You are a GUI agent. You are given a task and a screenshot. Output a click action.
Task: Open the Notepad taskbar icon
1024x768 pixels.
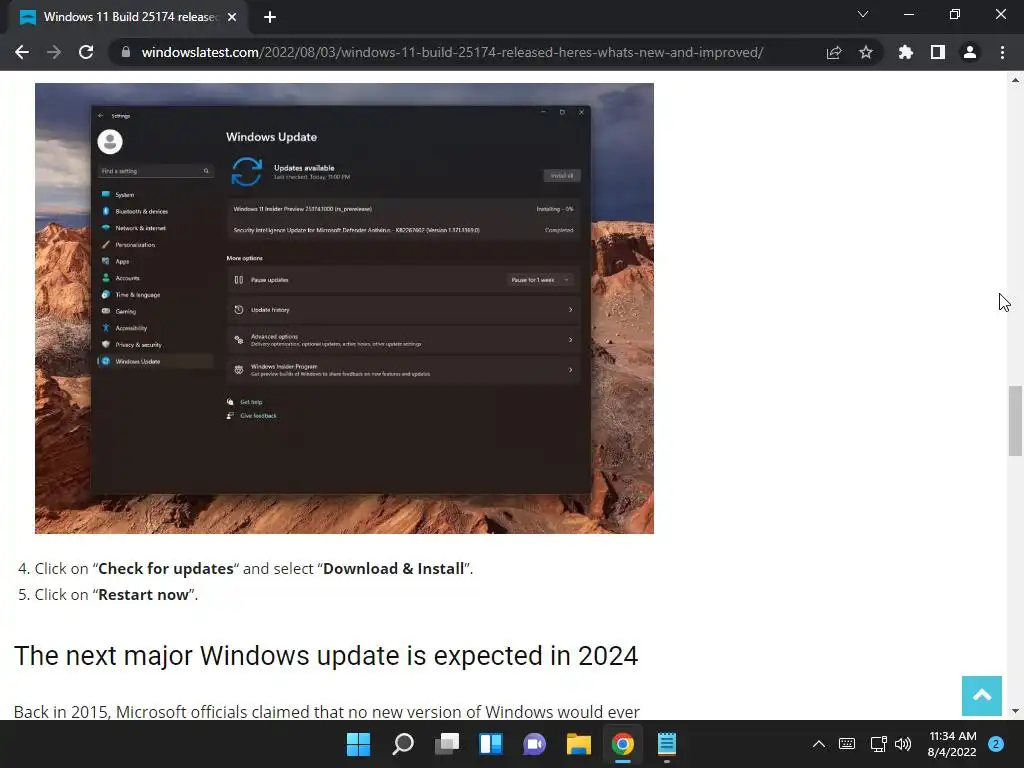[x=667, y=744]
